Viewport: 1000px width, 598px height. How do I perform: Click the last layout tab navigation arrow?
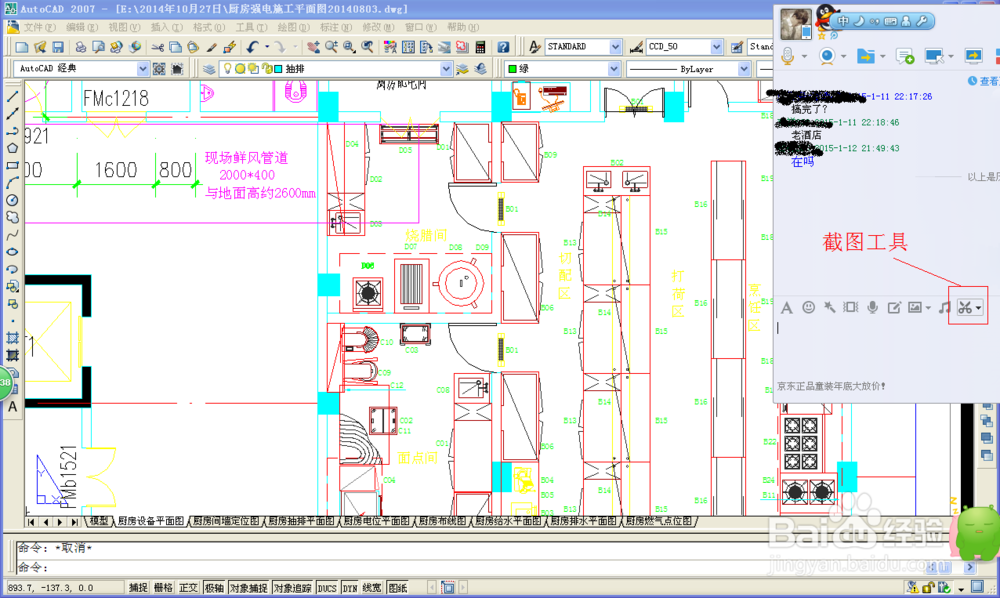click(x=74, y=522)
